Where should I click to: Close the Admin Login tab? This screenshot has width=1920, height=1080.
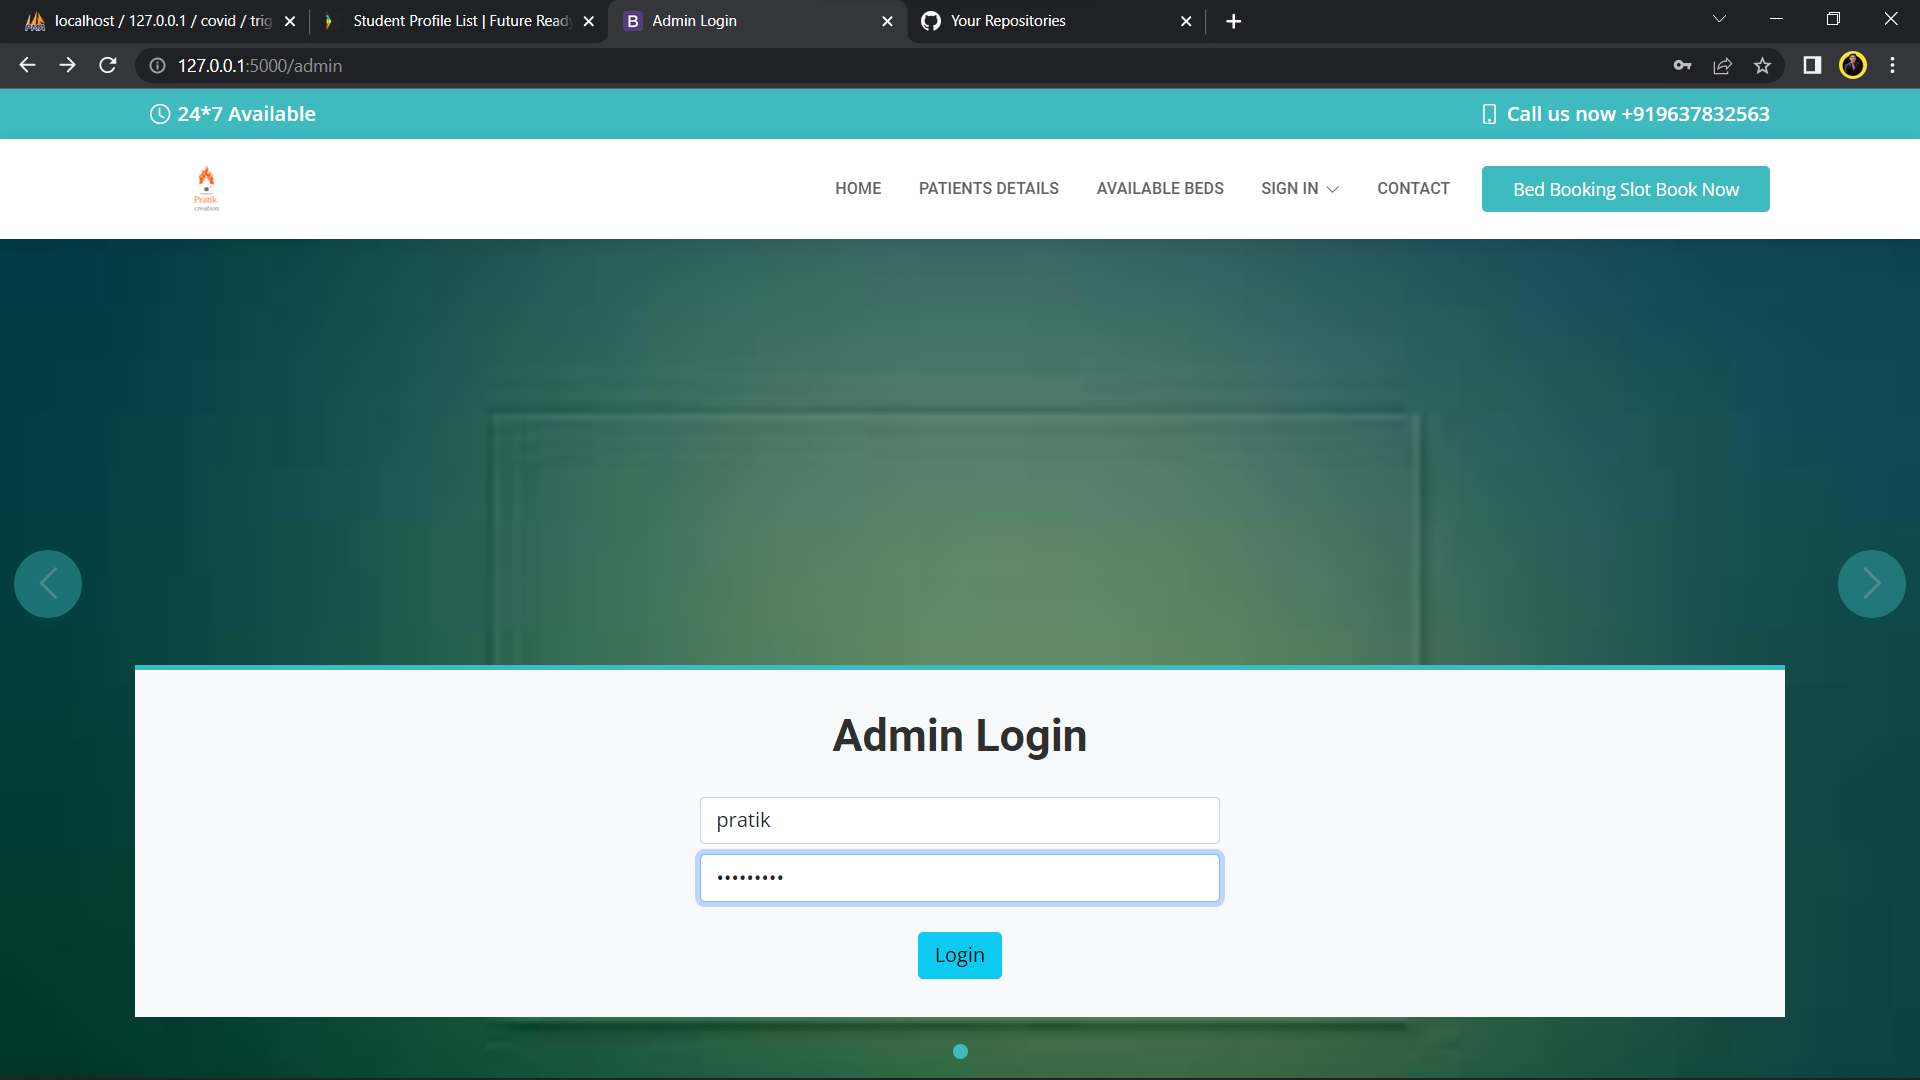tap(887, 21)
